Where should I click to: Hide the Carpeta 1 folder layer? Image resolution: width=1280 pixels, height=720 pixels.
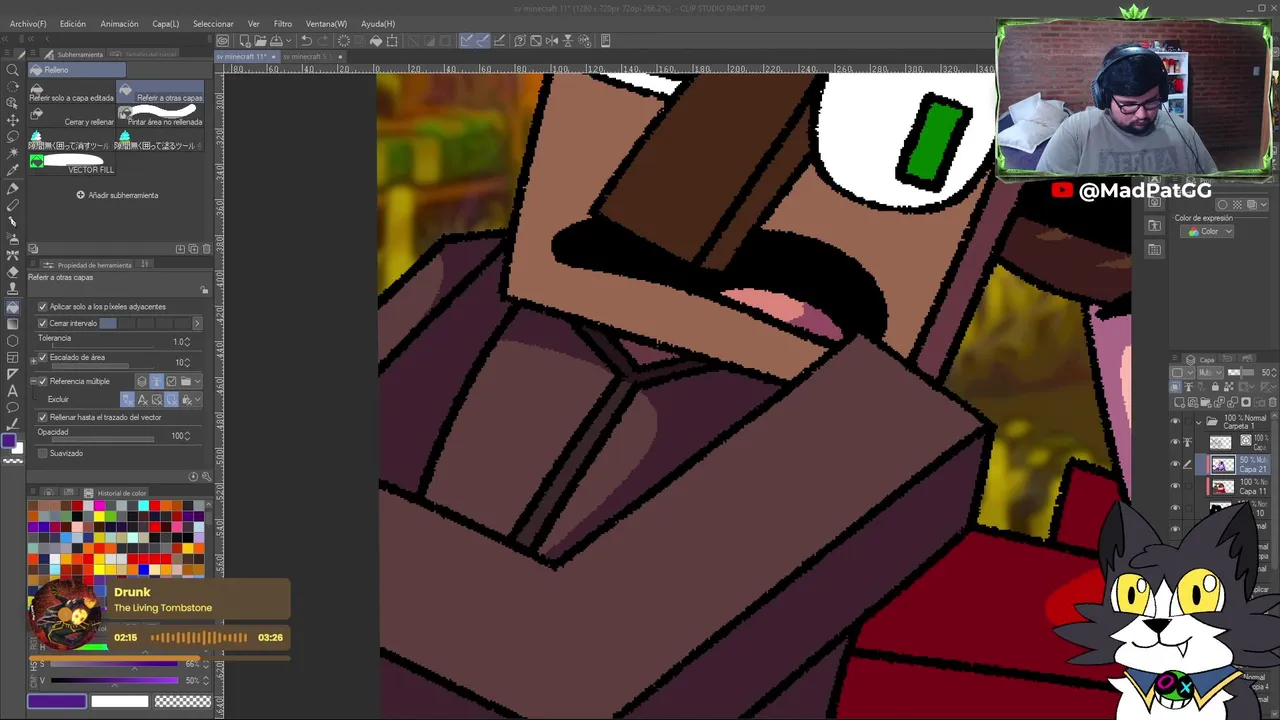tap(1175, 421)
